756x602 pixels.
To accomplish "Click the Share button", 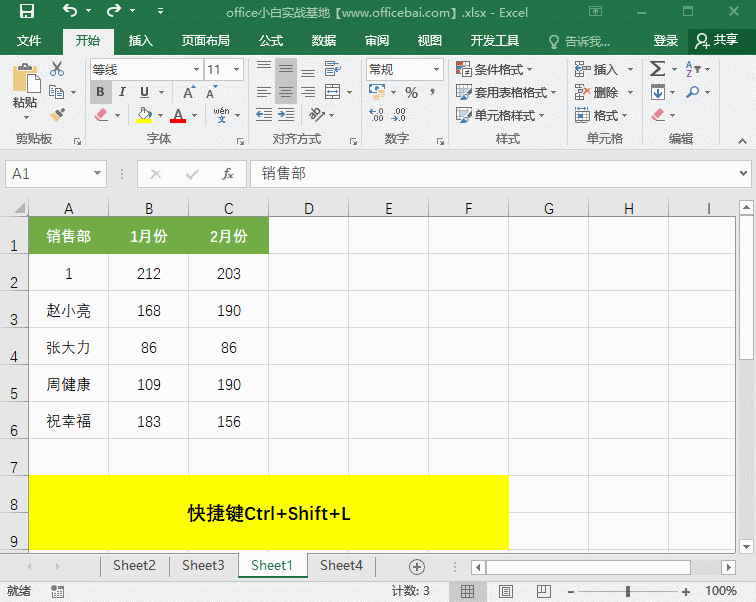I will (716, 40).
